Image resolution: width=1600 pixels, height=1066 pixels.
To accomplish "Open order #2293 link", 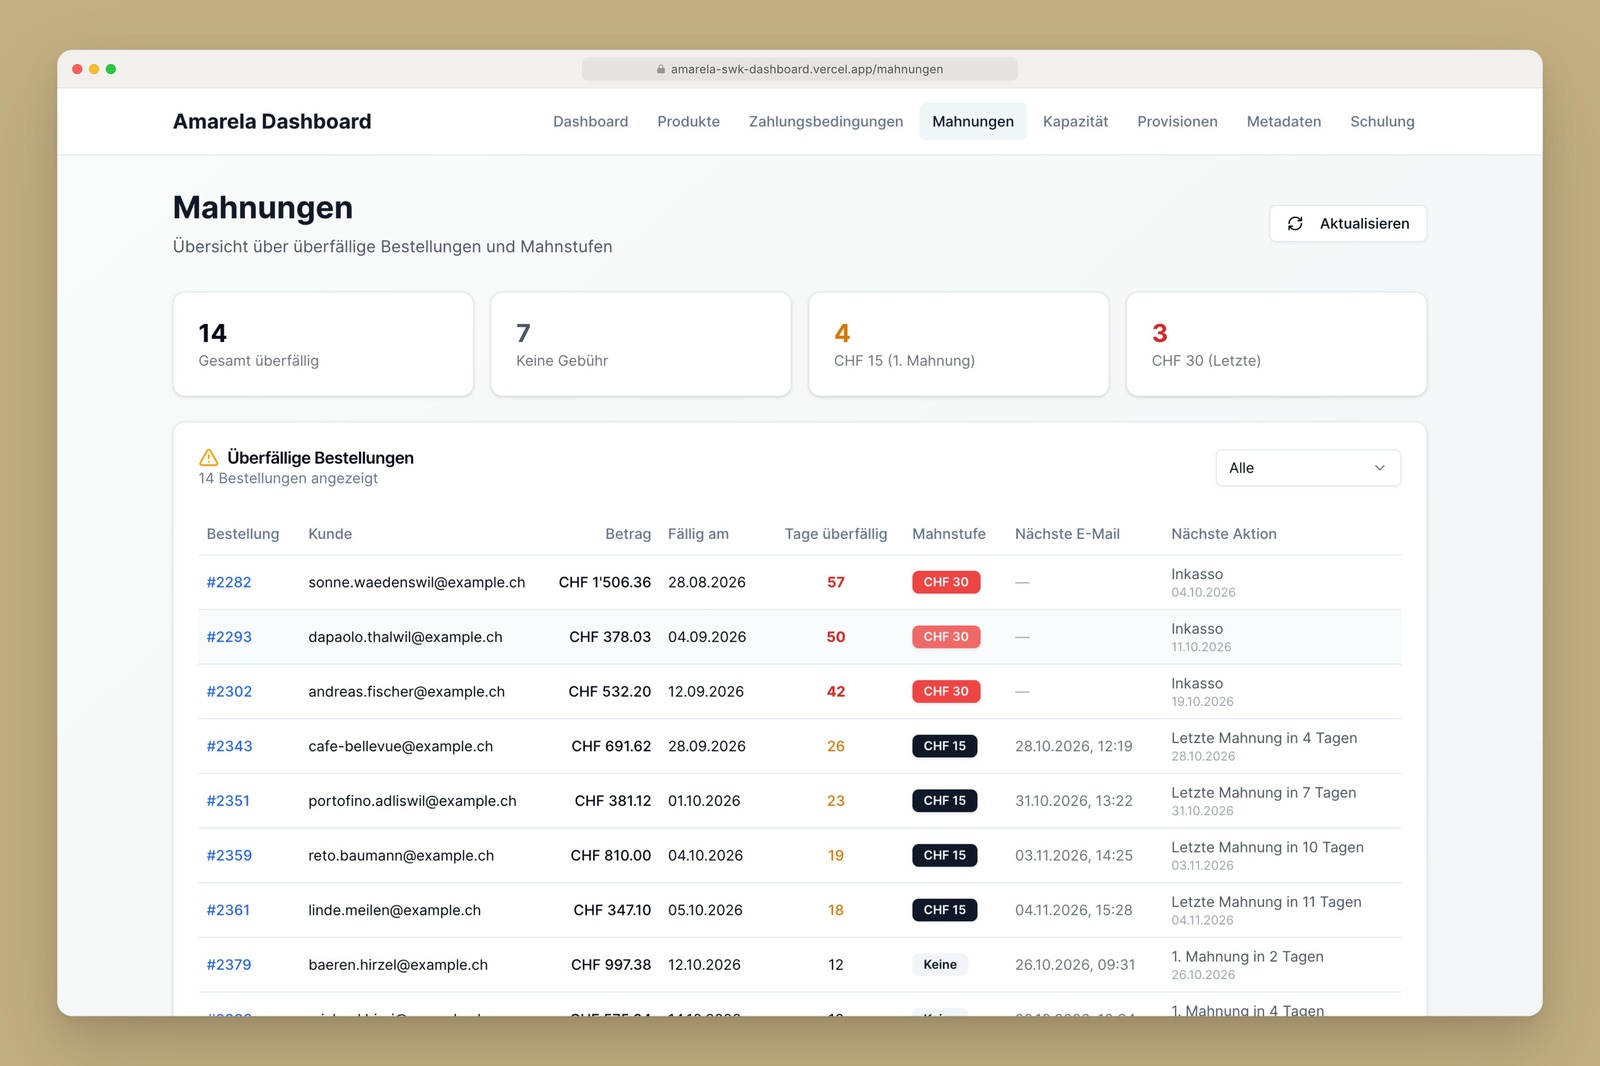I will [229, 637].
